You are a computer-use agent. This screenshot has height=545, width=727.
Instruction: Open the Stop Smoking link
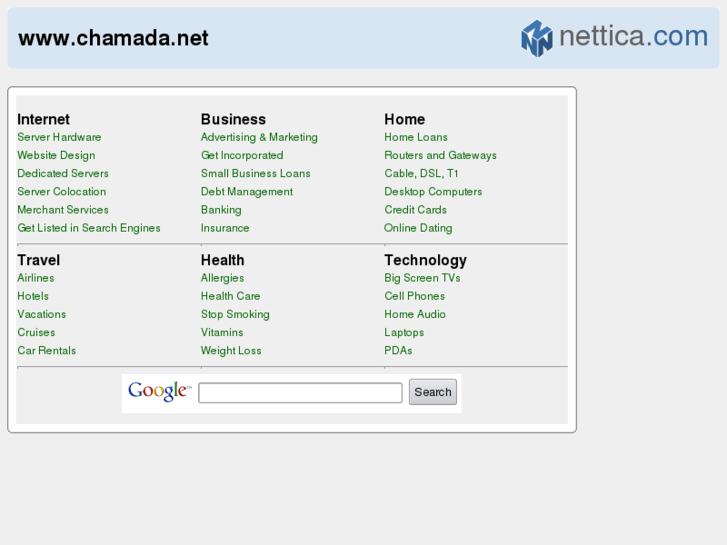click(x=235, y=314)
